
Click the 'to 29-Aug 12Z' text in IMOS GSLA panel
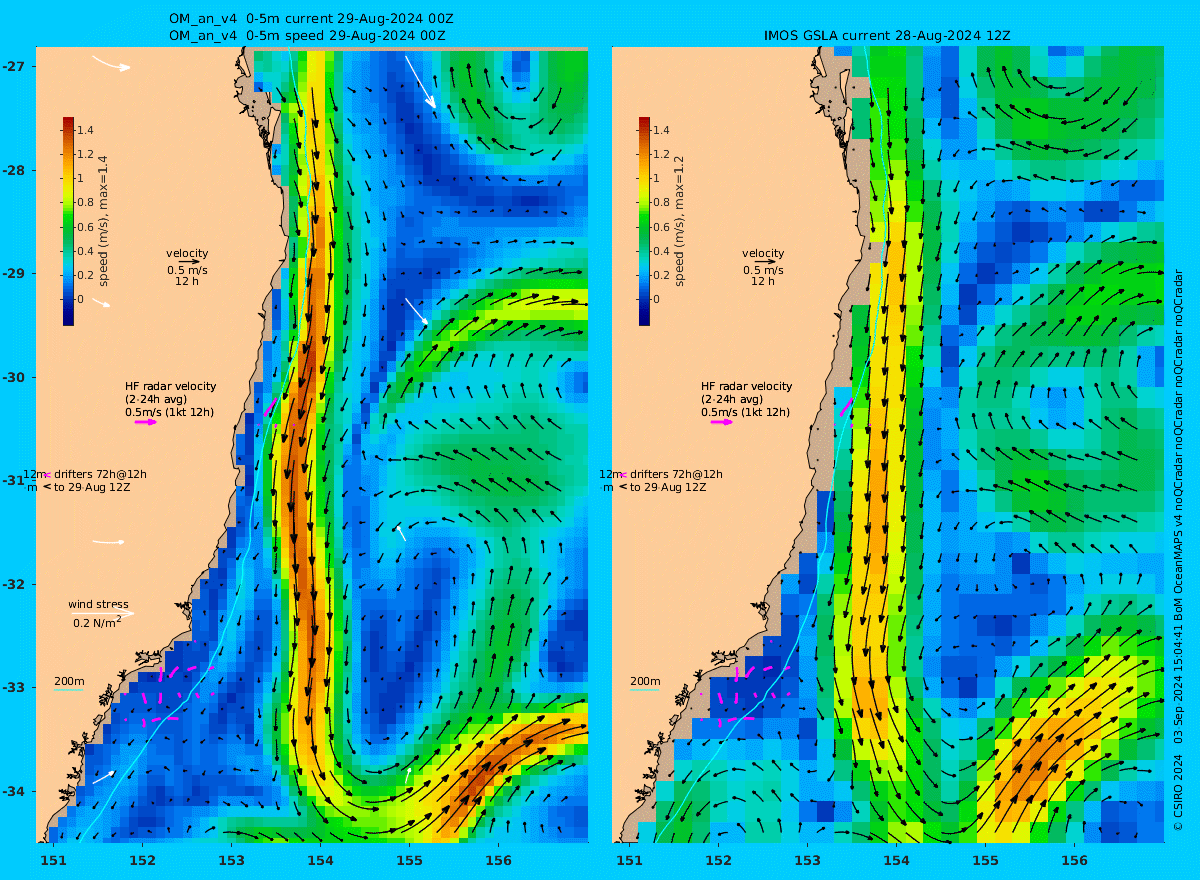(x=668, y=487)
